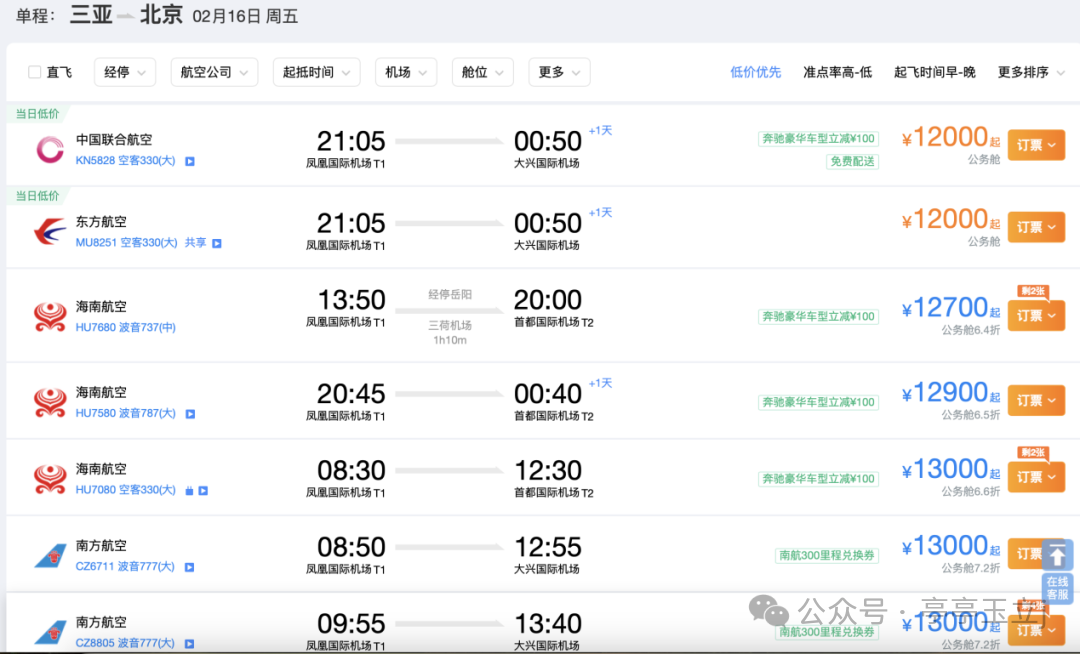Click the 当日低价 badge on KN5828 row

37,114
